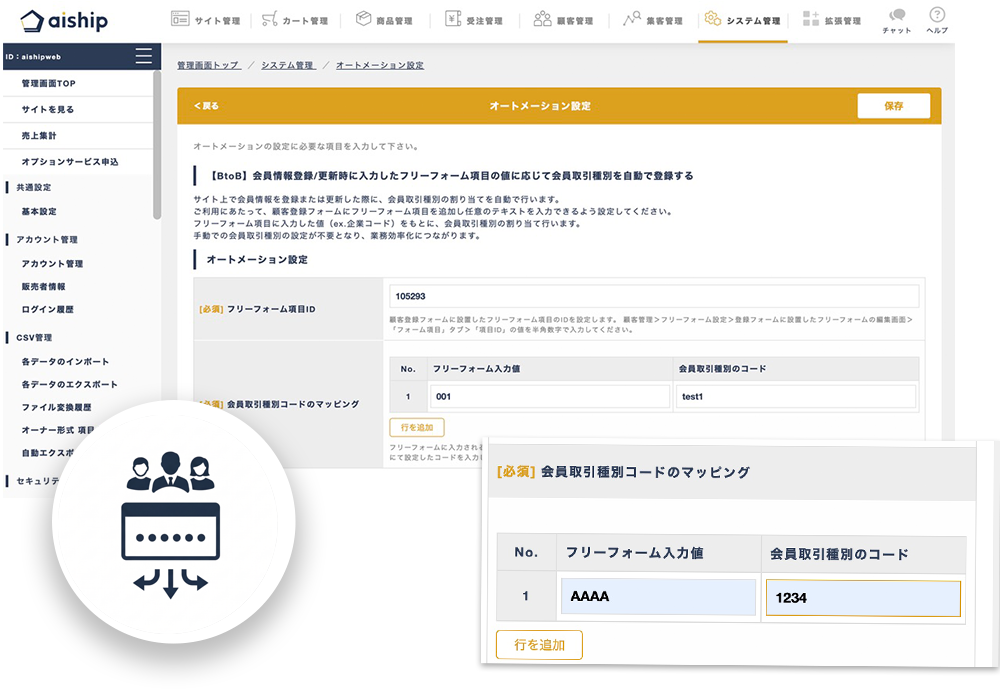
Task: Open the 受注管理 menu
Action: coord(474,20)
